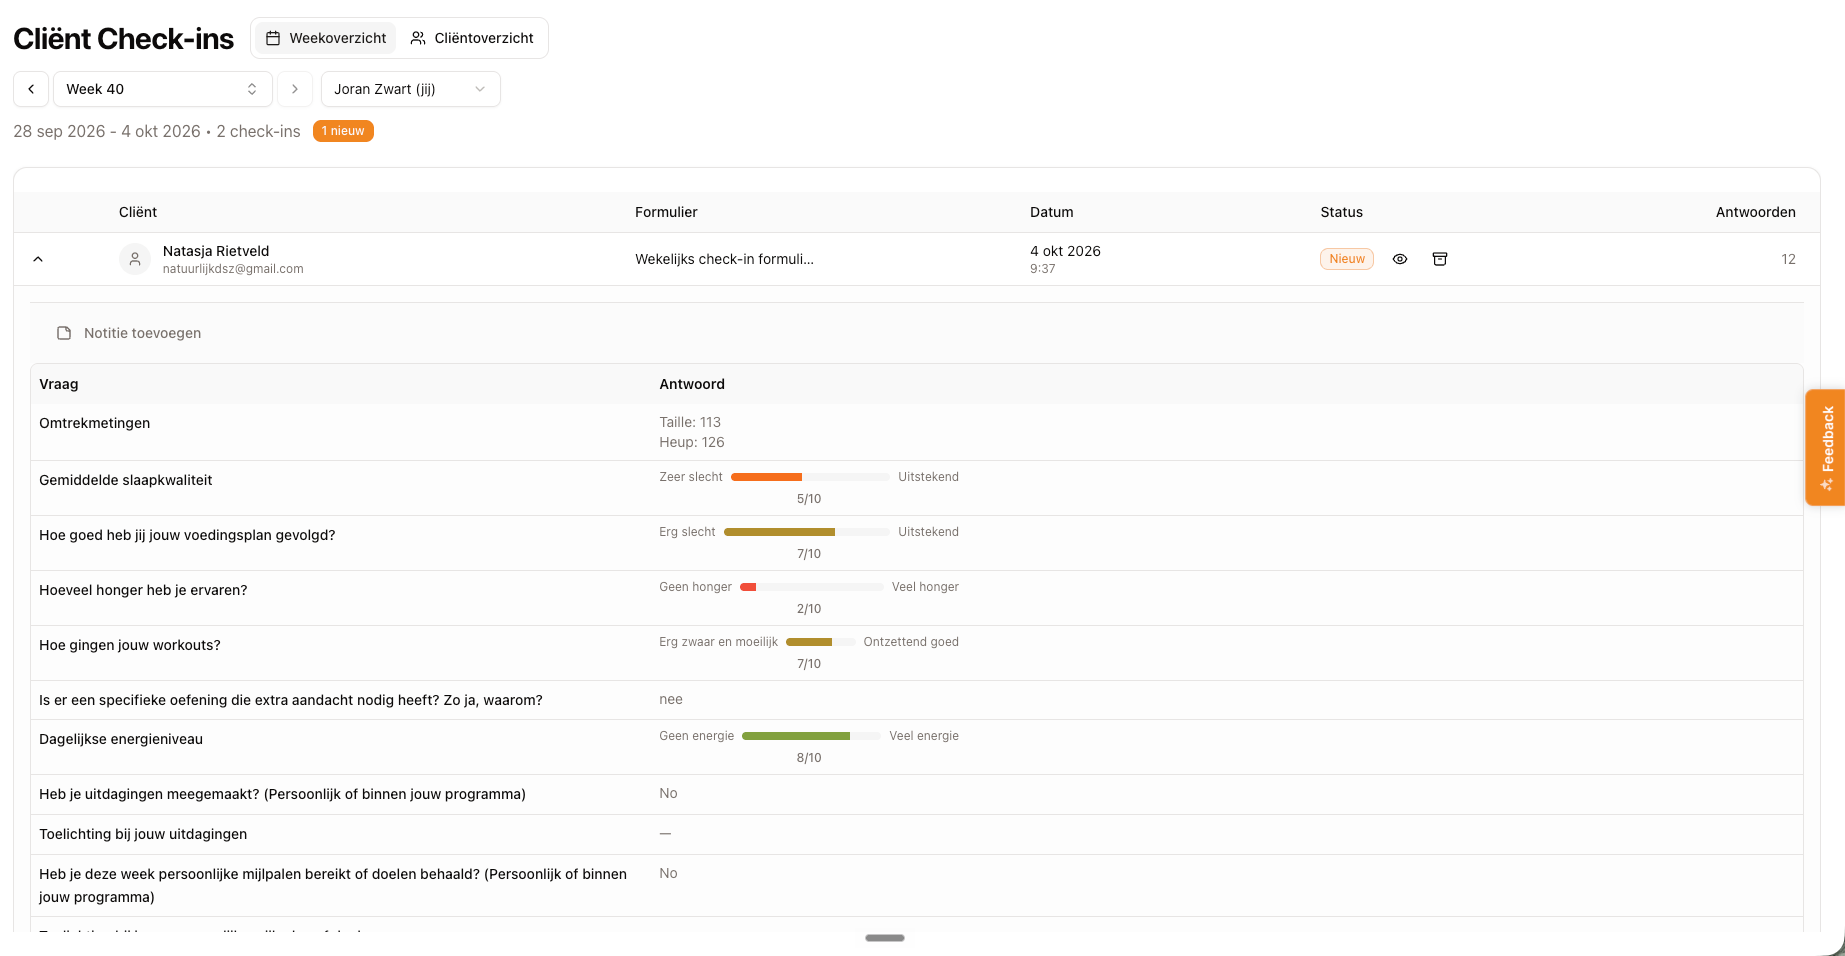Click the answer count 12
The height and width of the screenshot is (956, 1845).
pos(1788,259)
